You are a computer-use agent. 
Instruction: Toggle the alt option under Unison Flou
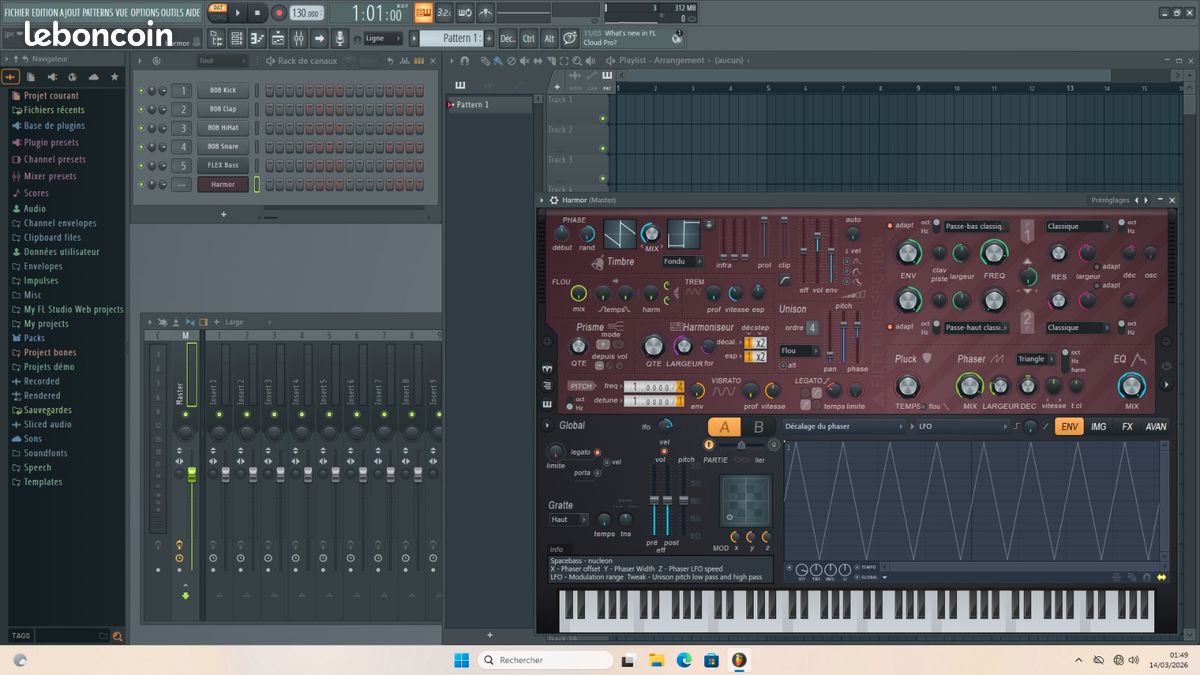(x=783, y=365)
